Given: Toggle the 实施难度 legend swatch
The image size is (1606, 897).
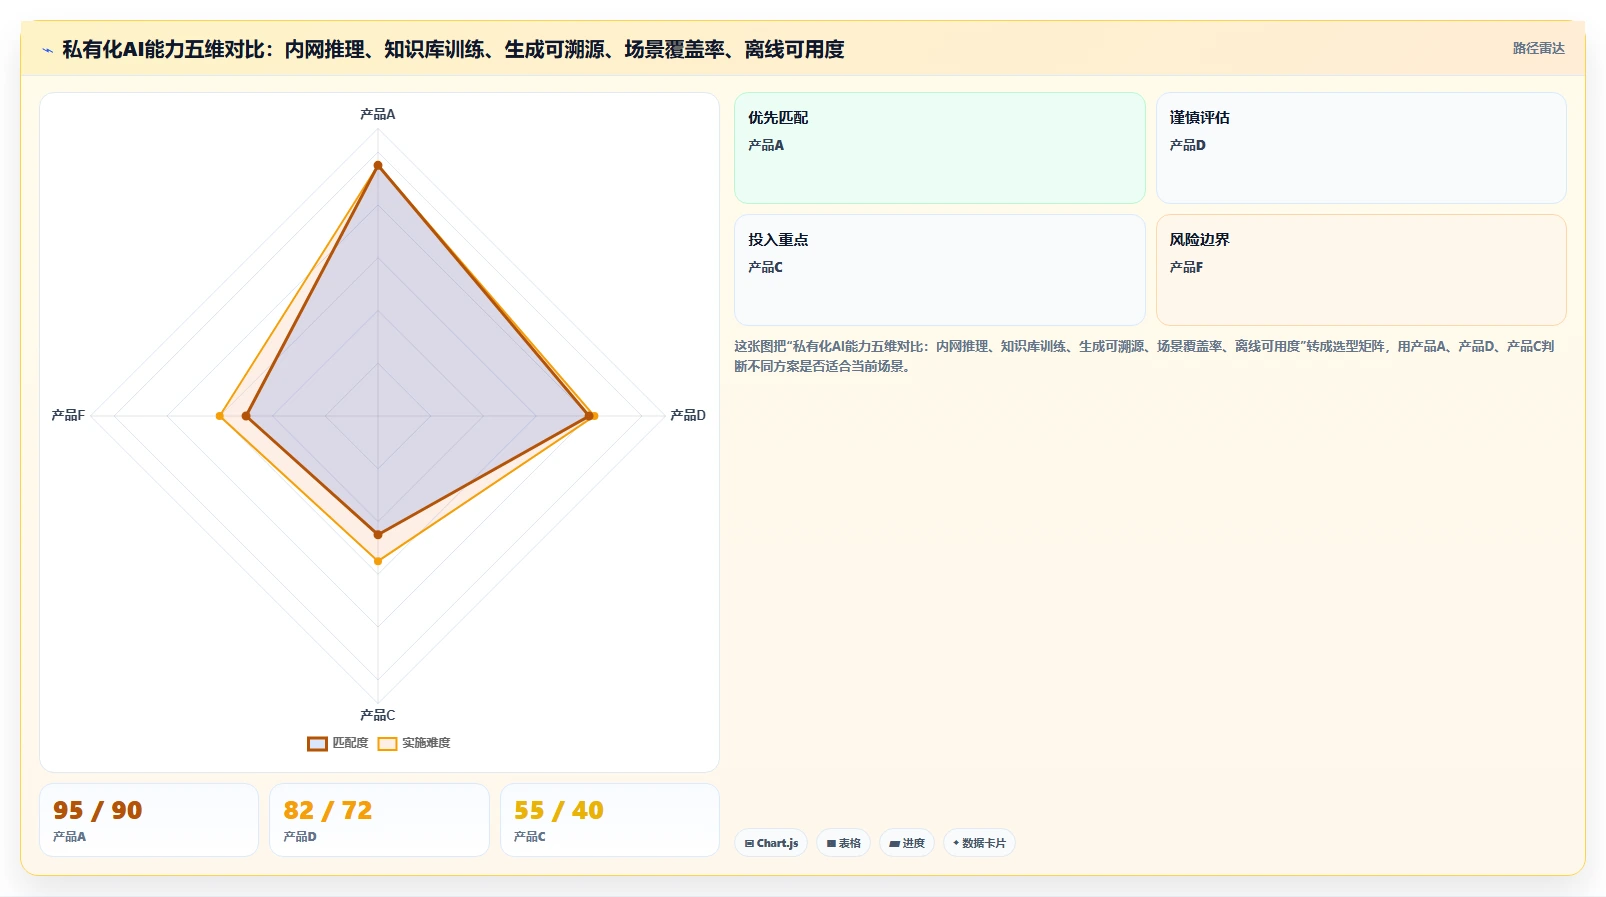Looking at the screenshot, I should 387,743.
